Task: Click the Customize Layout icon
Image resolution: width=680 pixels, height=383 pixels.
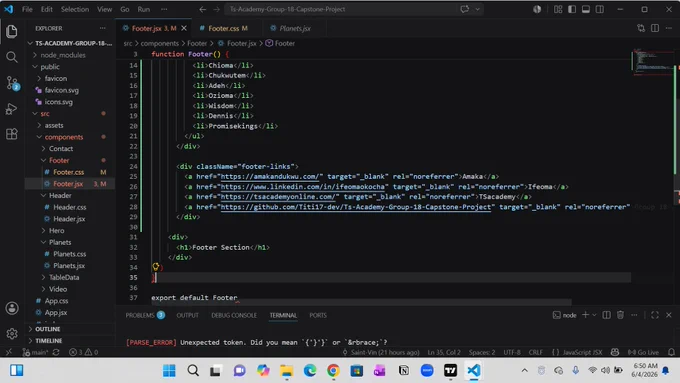Action: [558, 9]
